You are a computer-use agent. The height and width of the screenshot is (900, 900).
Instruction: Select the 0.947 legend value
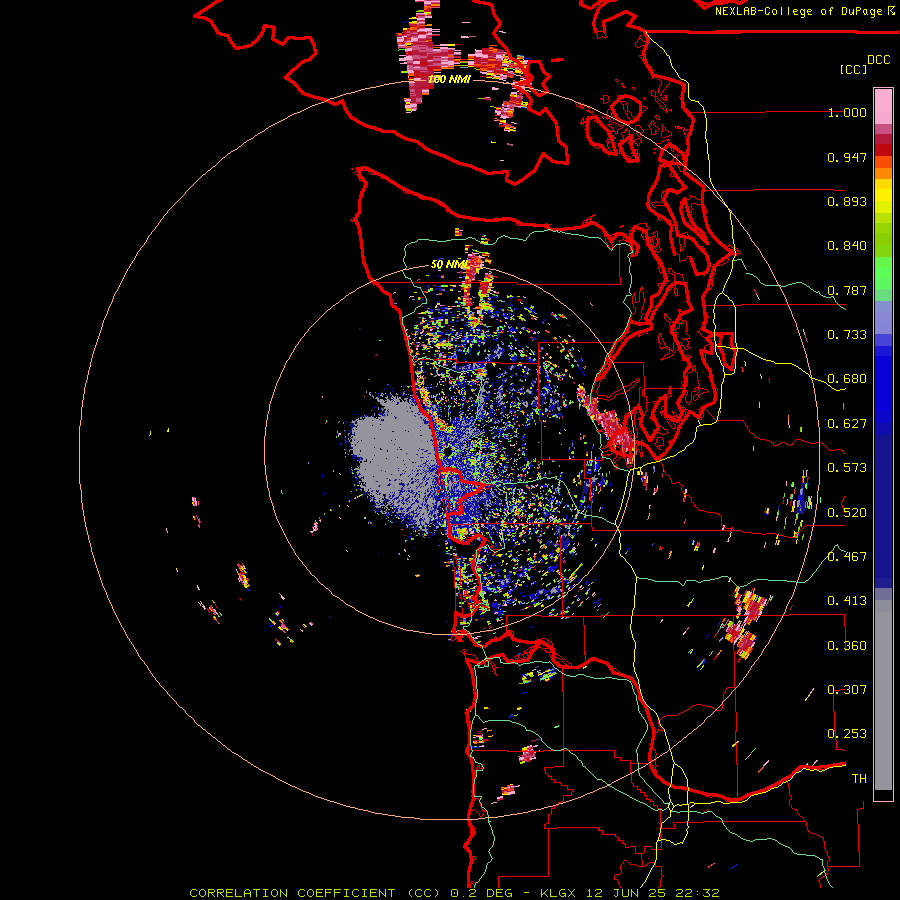(847, 157)
